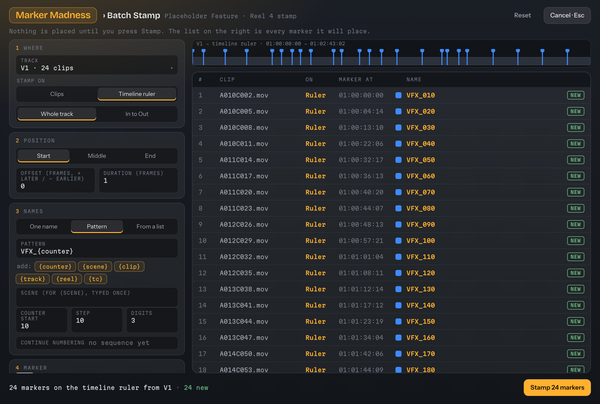Click NEW badge on VFX_130 row
Image resolution: width=600 pixels, height=404 pixels.
[576, 289]
